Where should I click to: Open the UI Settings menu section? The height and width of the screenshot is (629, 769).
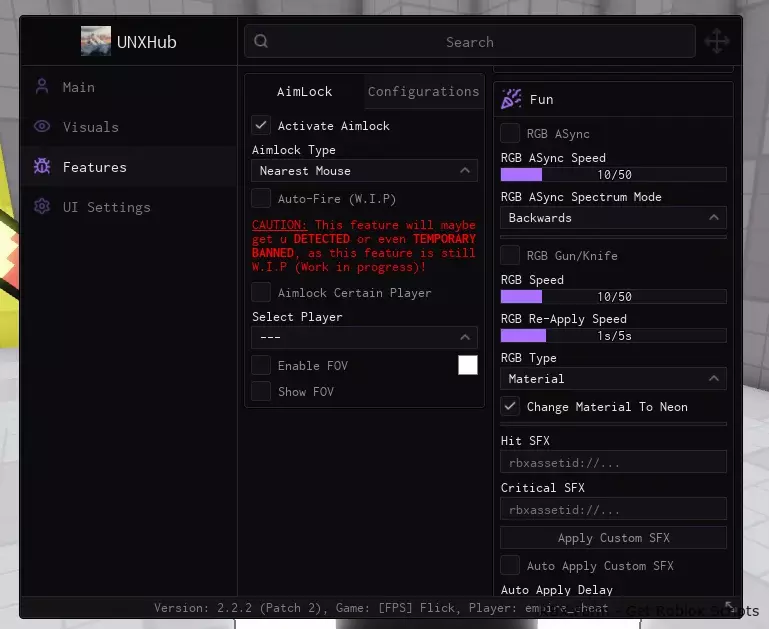pos(129,206)
